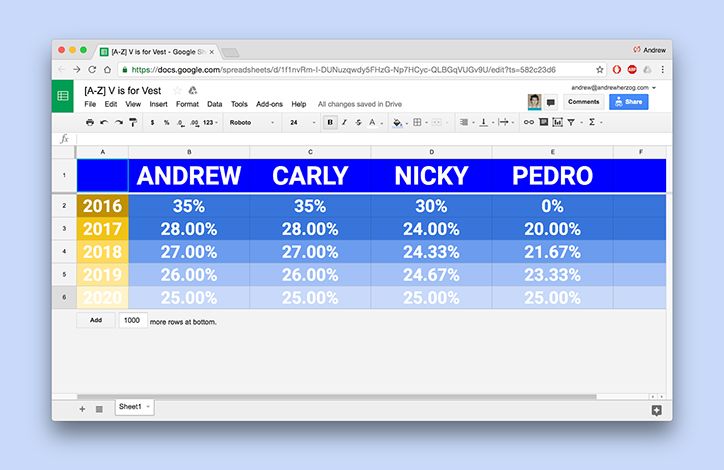Open the File menu
Image resolution: width=724 pixels, height=470 pixels.
click(x=90, y=104)
